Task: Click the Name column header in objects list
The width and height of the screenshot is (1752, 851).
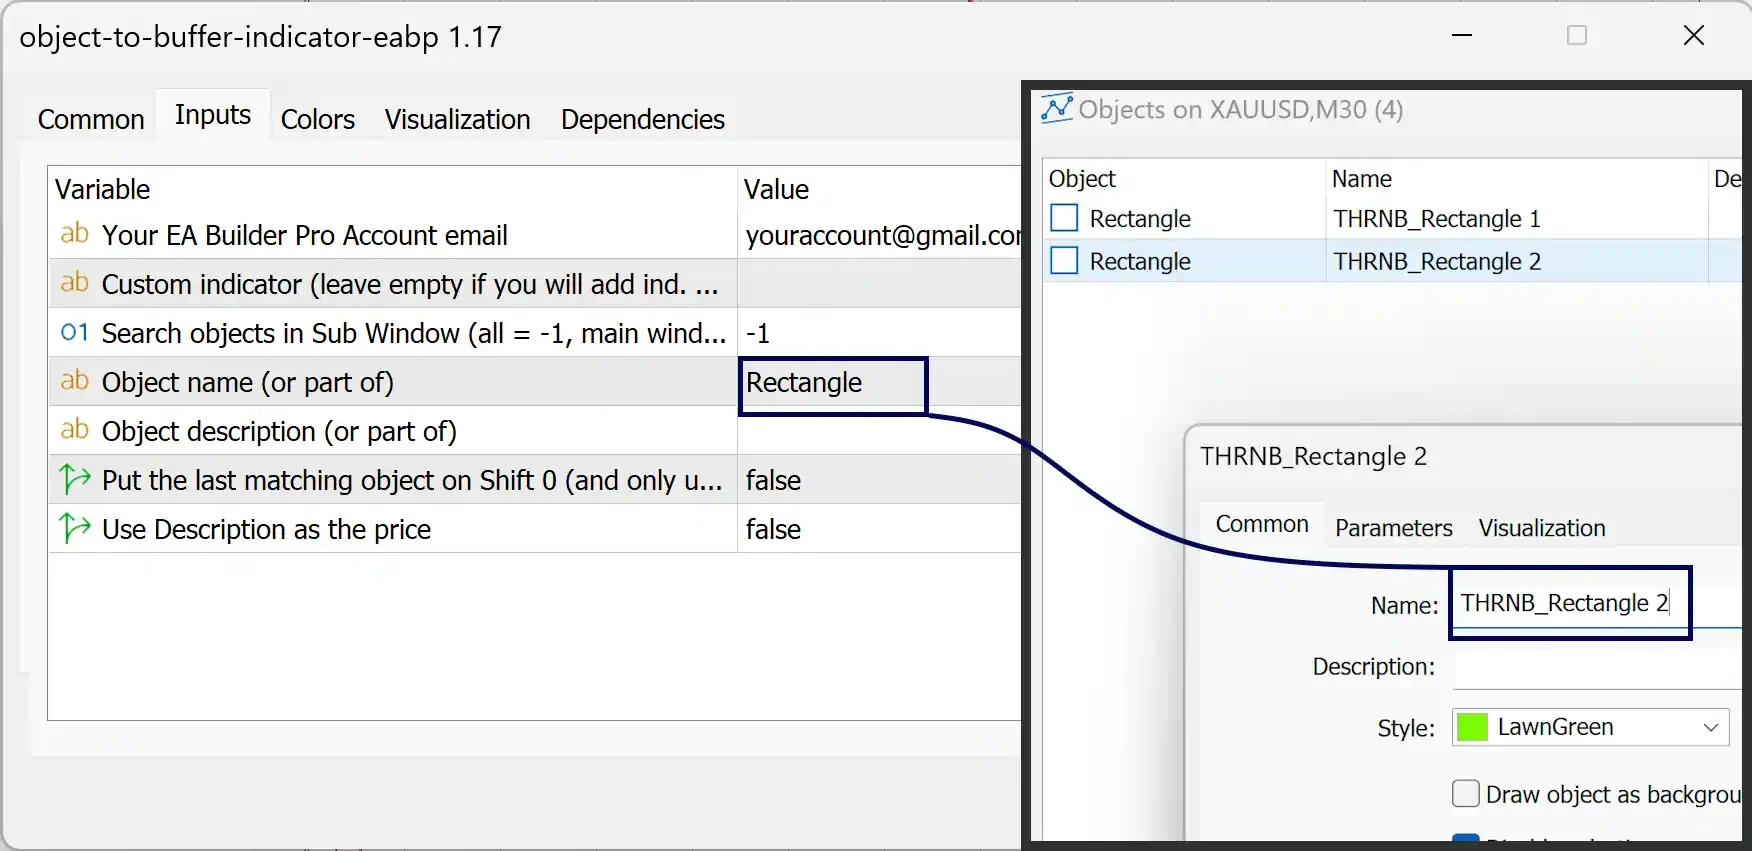Action: point(1517,178)
